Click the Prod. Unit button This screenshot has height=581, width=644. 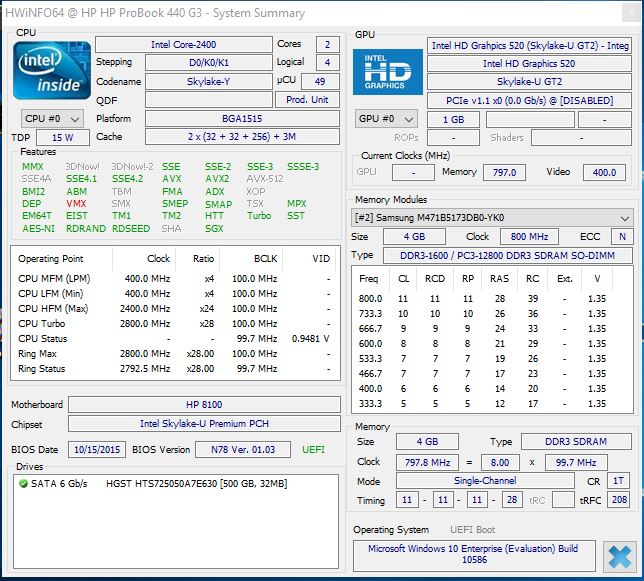click(307, 100)
